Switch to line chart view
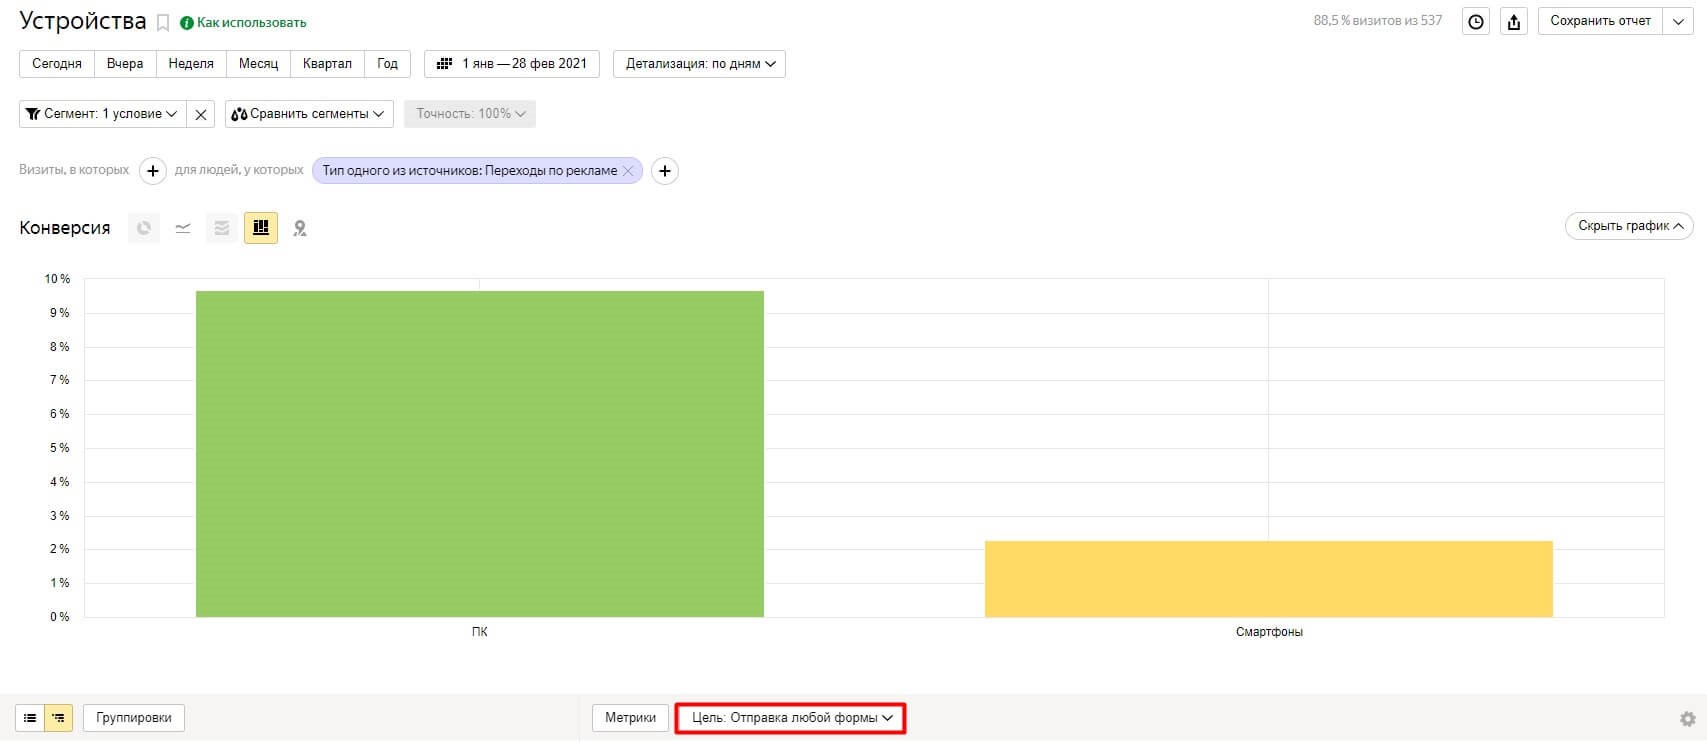 click(x=183, y=228)
